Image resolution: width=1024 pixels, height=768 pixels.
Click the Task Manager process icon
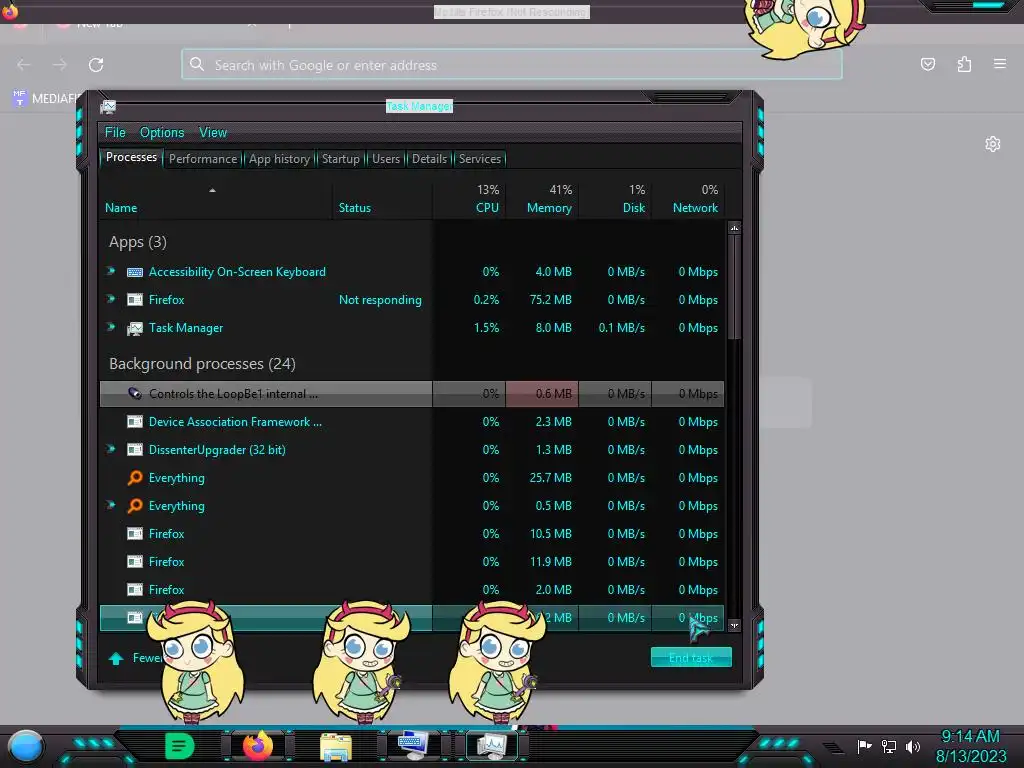click(135, 328)
